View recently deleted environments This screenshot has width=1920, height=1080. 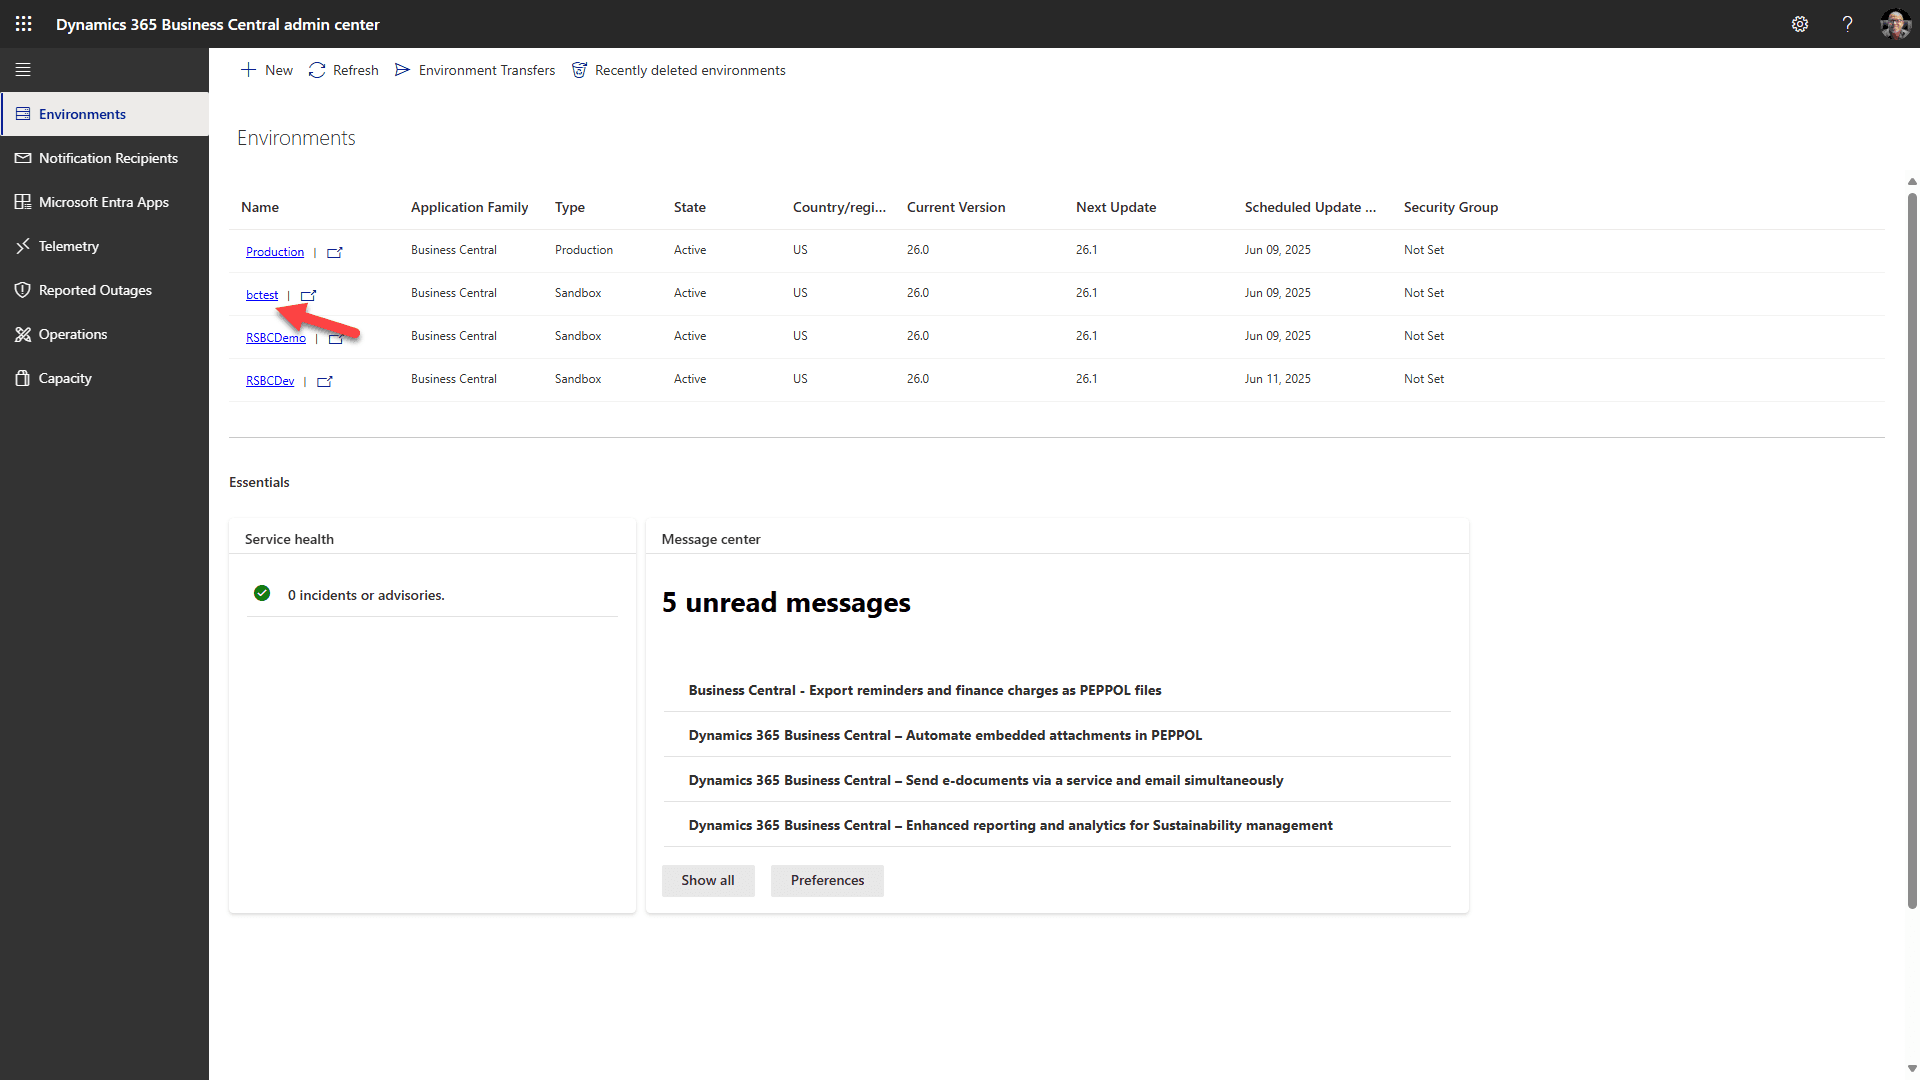tap(678, 70)
